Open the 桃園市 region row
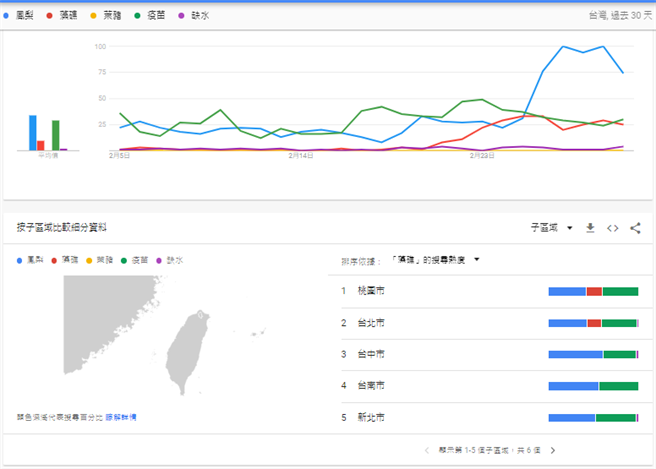This screenshot has width=656, height=469. pos(366,291)
